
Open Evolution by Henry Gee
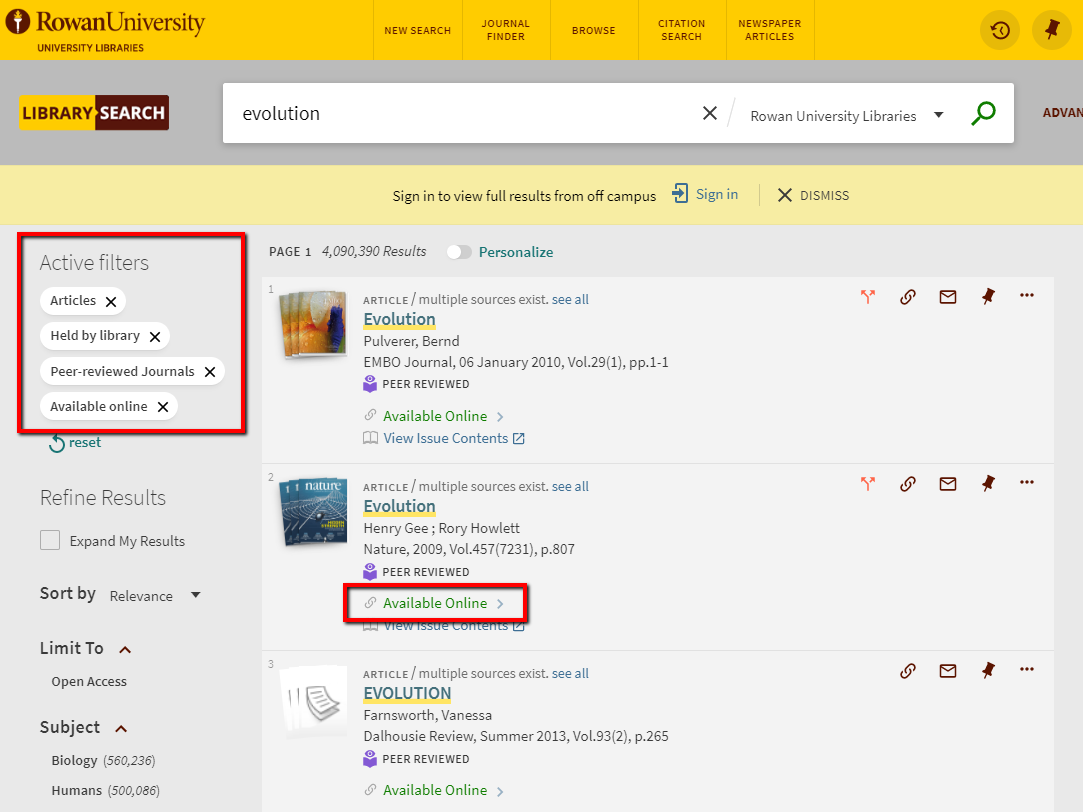click(x=399, y=506)
